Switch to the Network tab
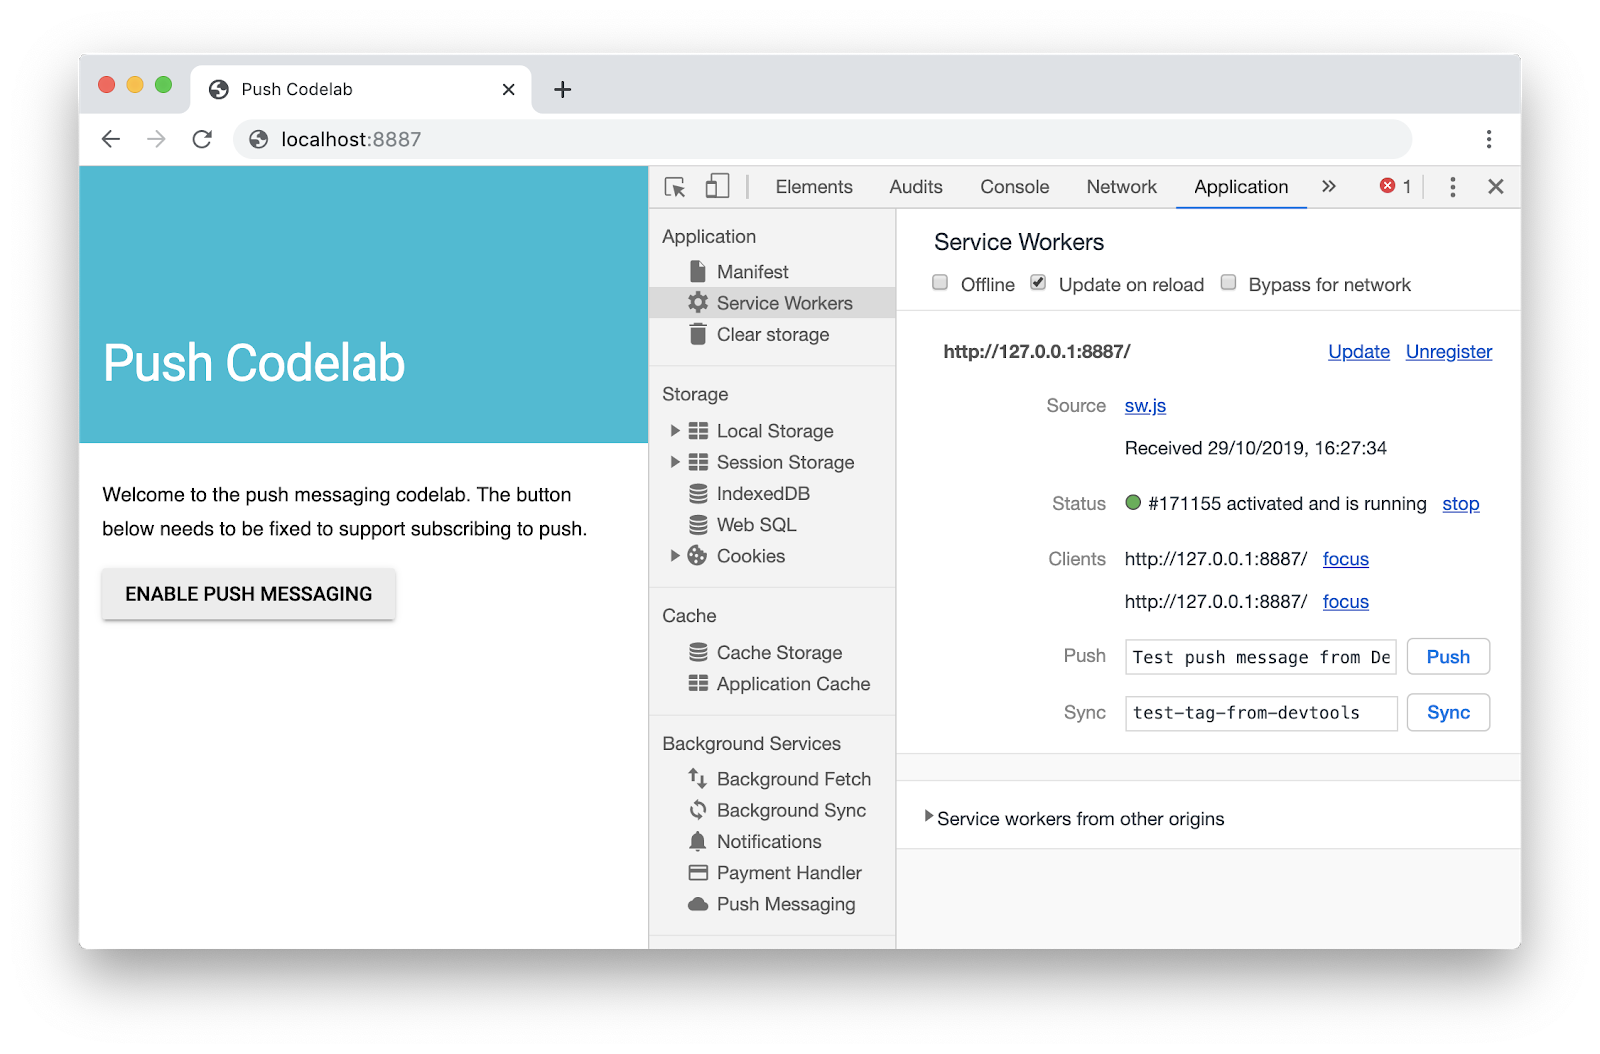This screenshot has height=1054, width=1600. click(1121, 187)
